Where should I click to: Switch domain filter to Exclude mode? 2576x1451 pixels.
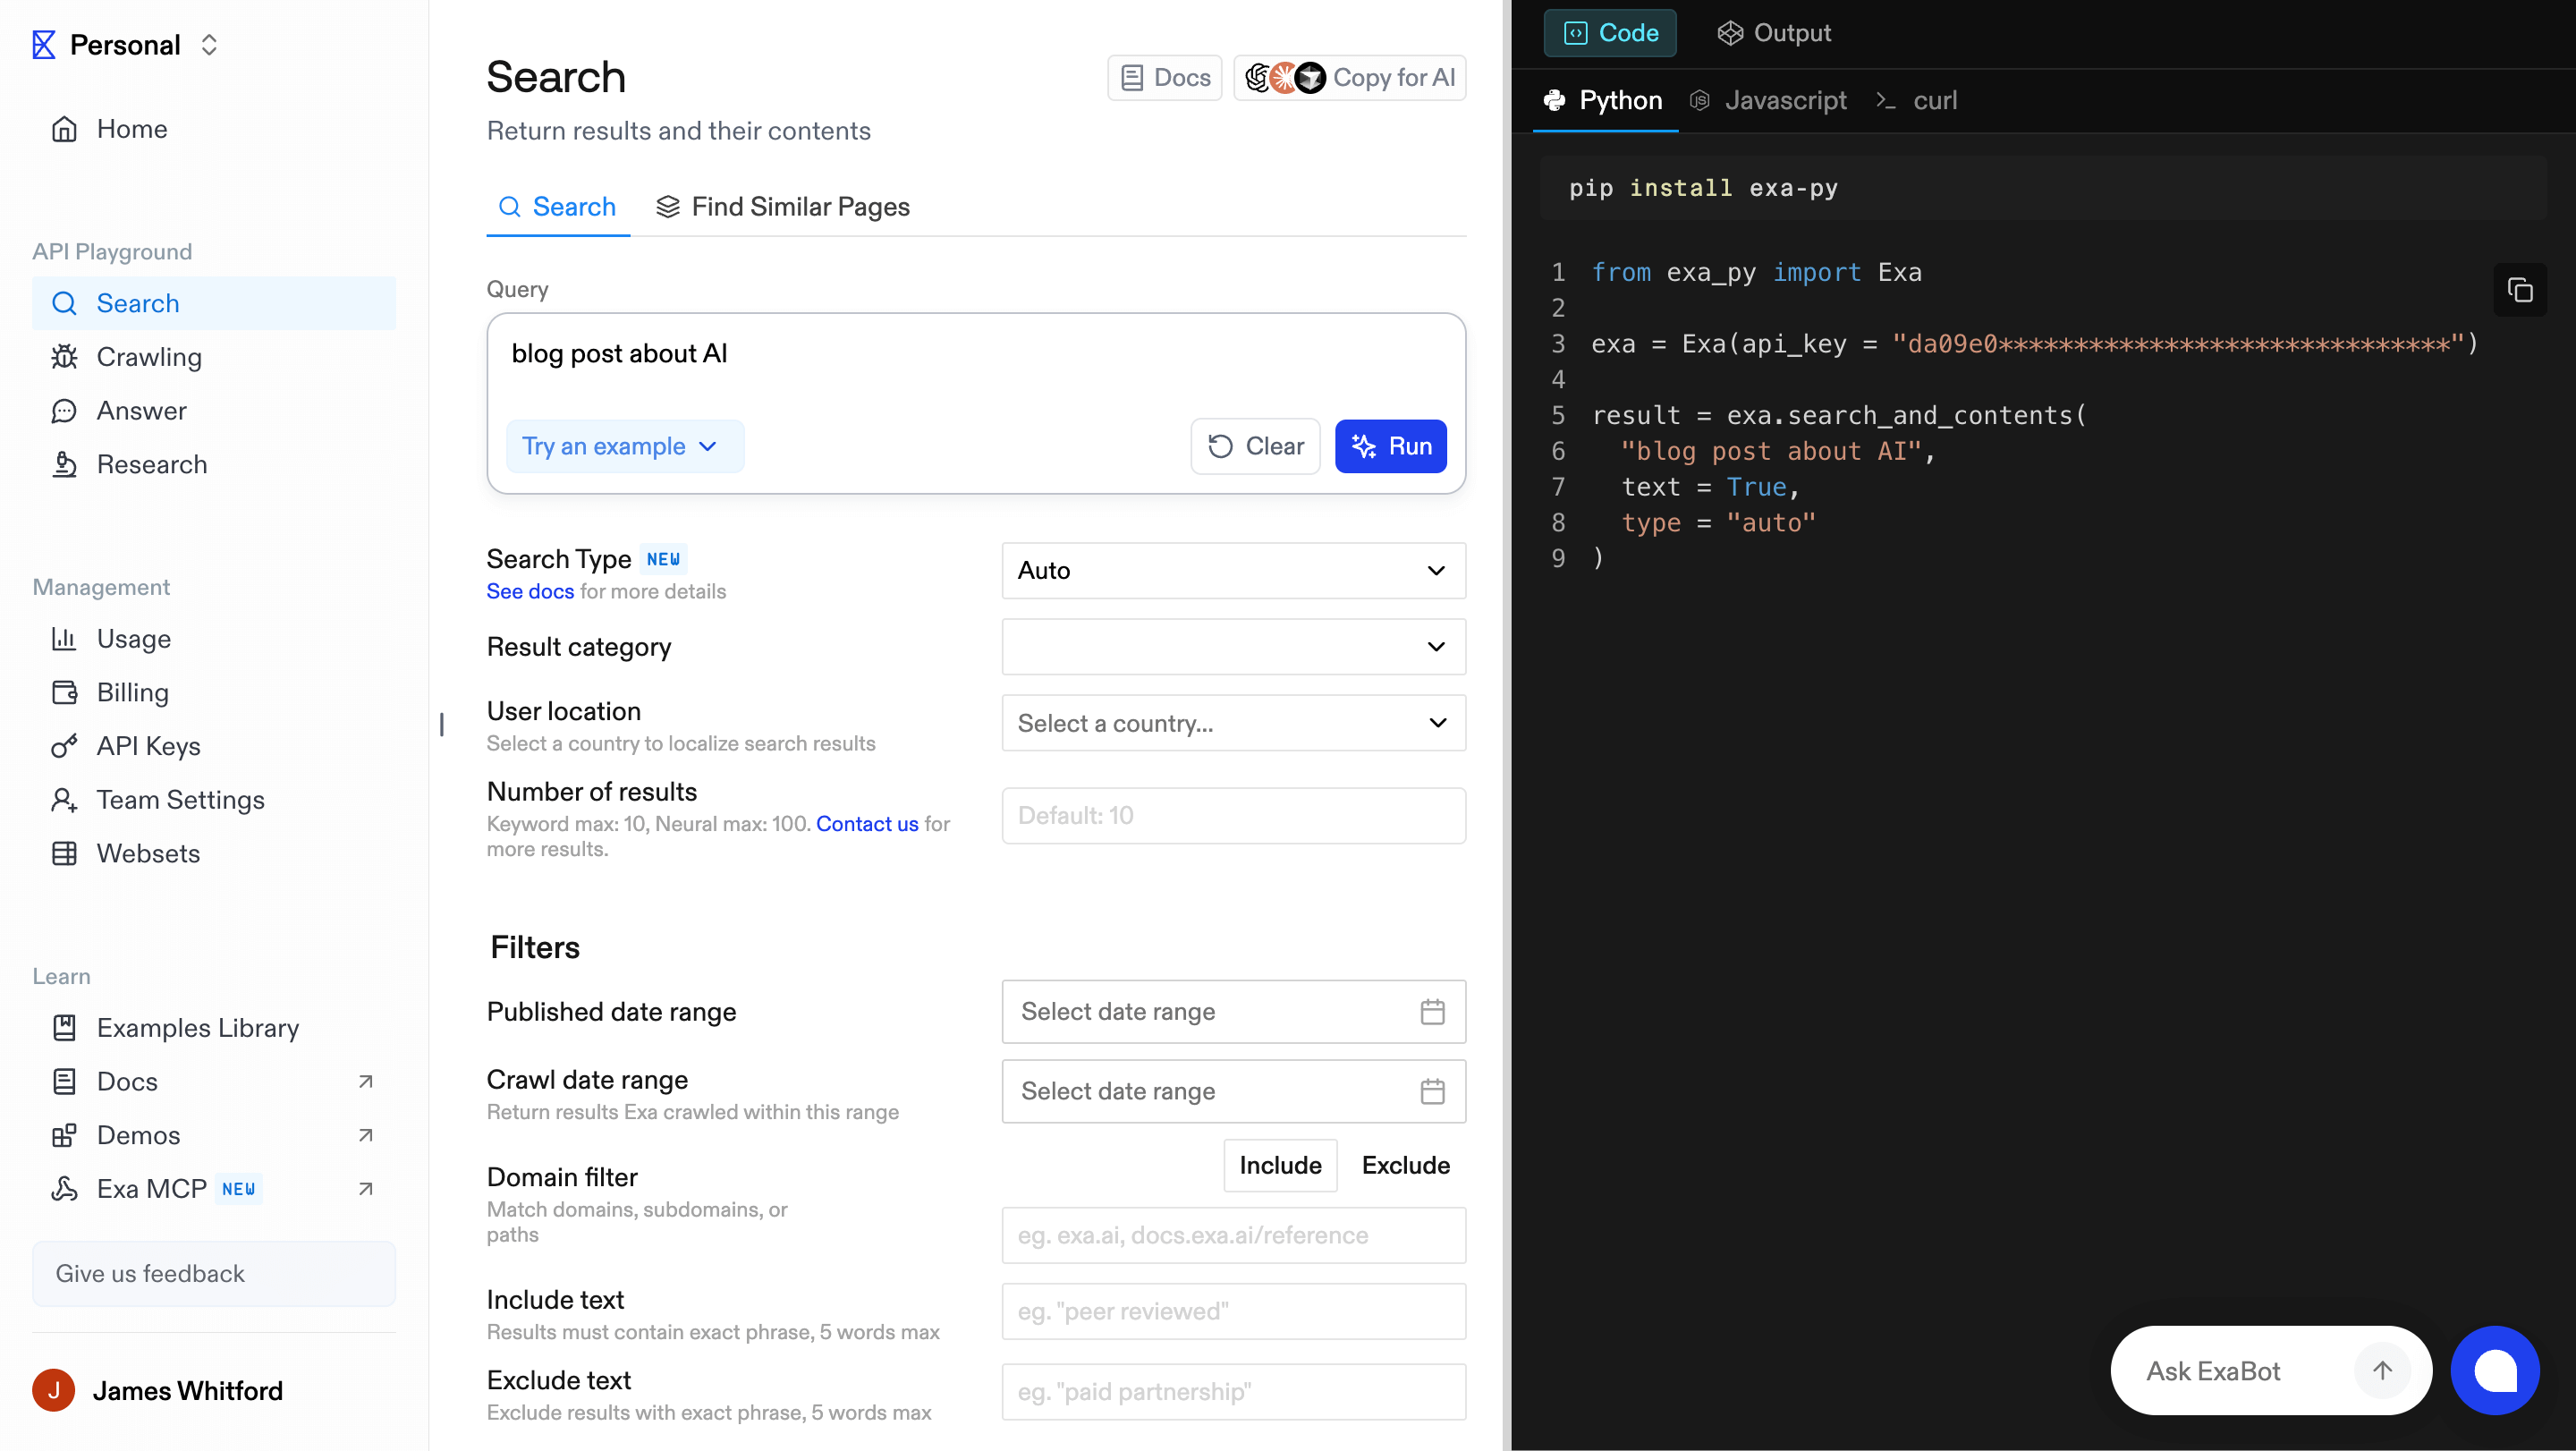[1405, 1164]
